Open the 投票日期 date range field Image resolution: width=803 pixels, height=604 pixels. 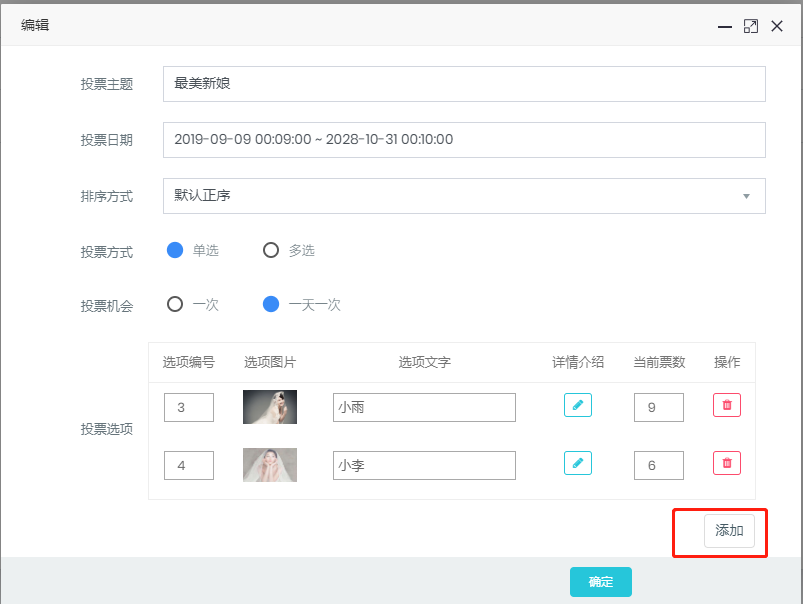coord(464,140)
